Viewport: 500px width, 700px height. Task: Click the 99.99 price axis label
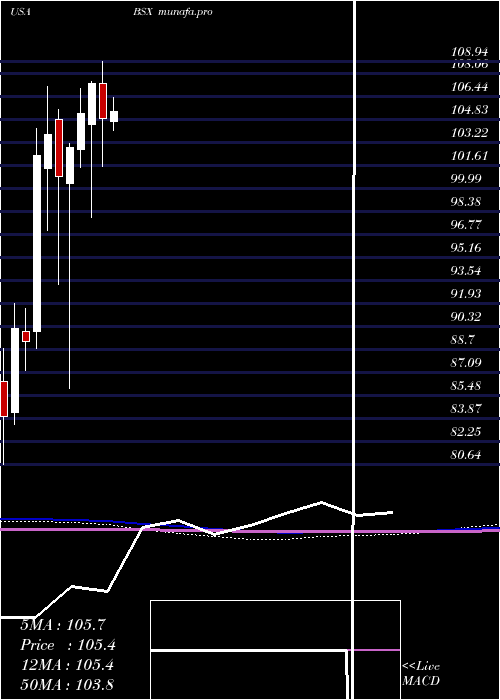coord(466,179)
